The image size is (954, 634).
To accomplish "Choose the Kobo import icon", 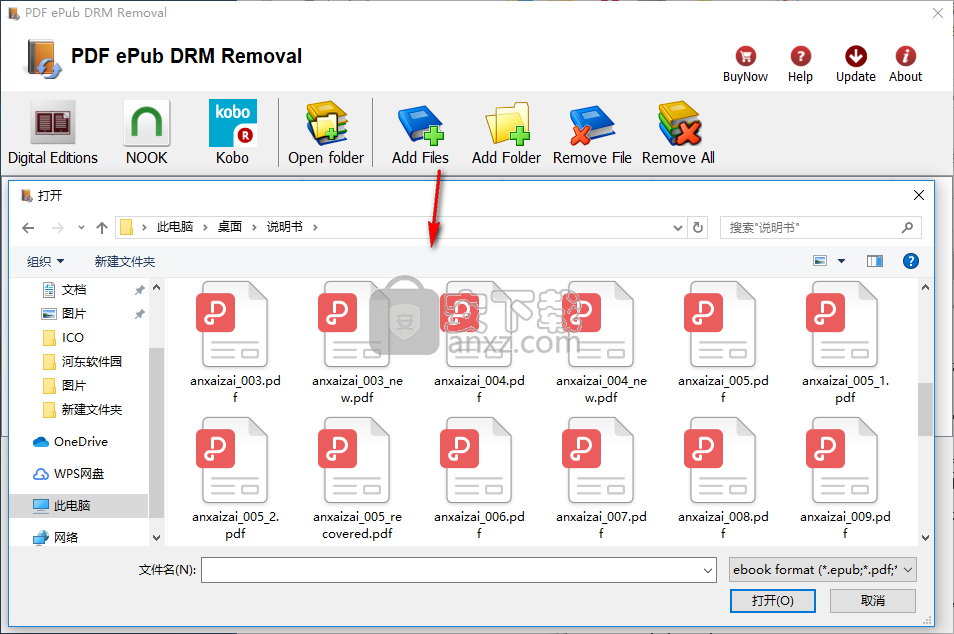I will [x=232, y=133].
